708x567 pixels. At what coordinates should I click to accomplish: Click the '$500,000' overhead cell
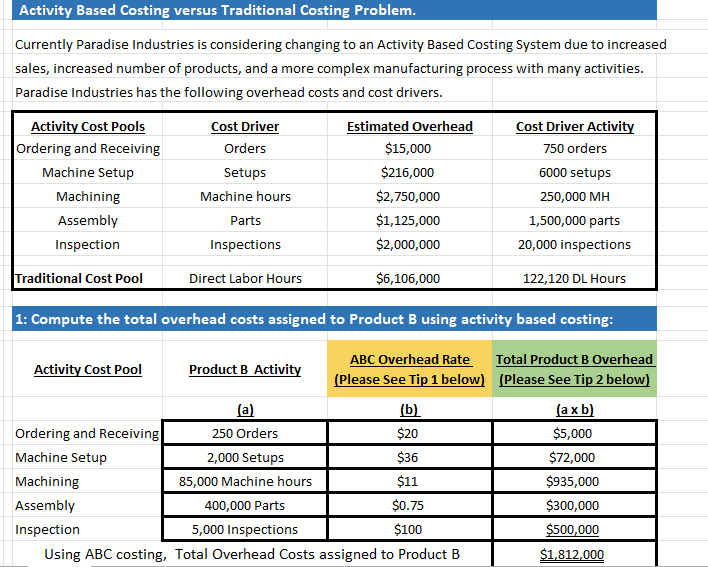(574, 529)
